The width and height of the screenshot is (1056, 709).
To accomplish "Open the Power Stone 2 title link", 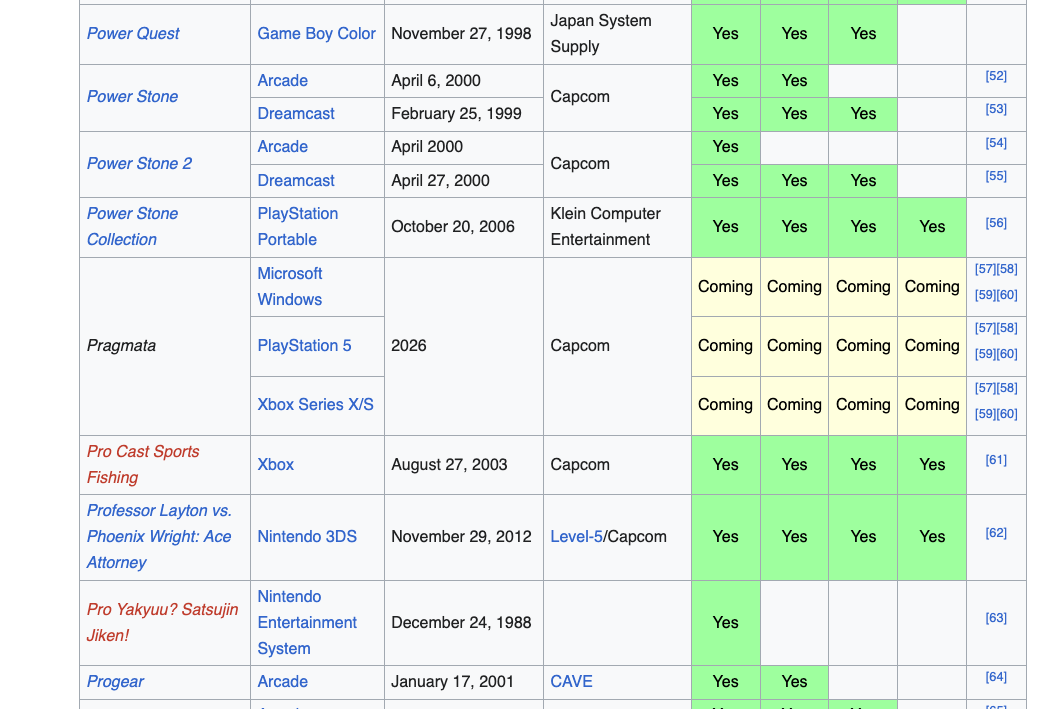I will (x=139, y=164).
